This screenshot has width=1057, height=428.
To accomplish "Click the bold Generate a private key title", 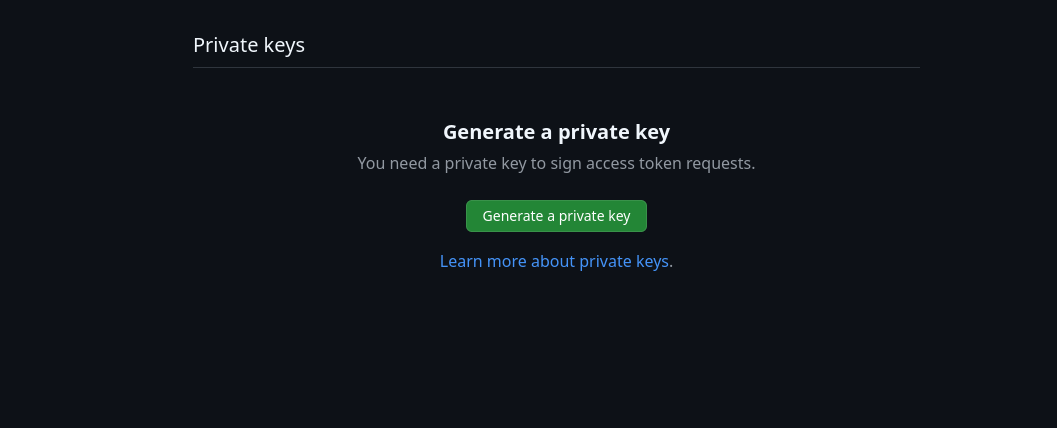I will (x=556, y=132).
